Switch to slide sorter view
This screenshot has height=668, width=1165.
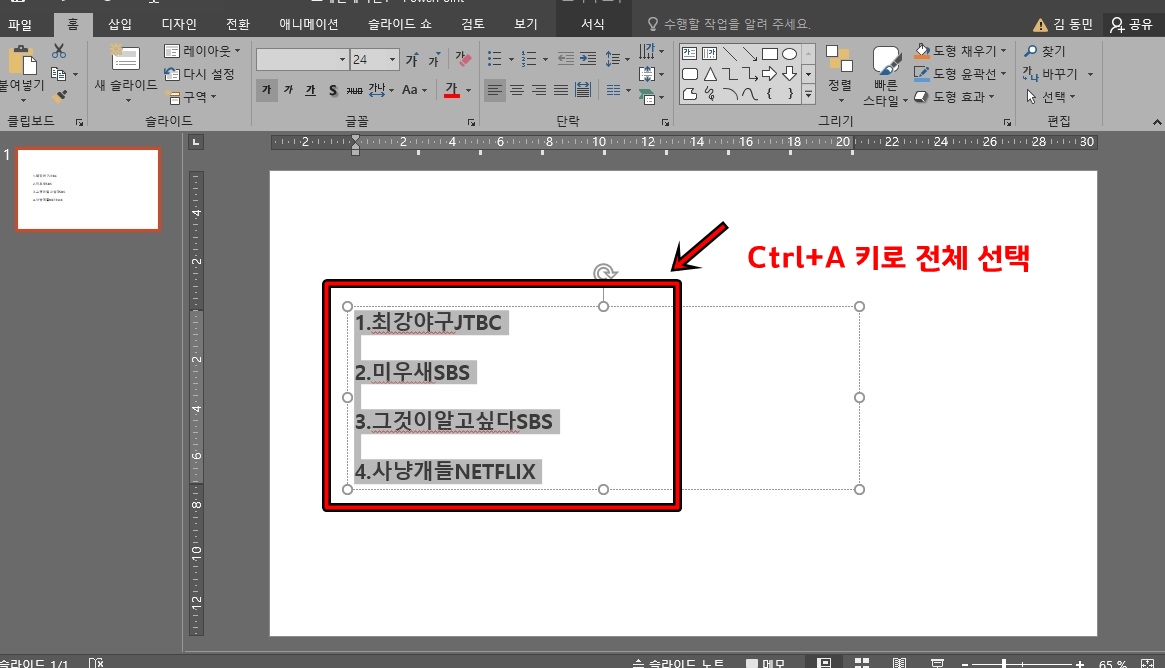coord(862,663)
